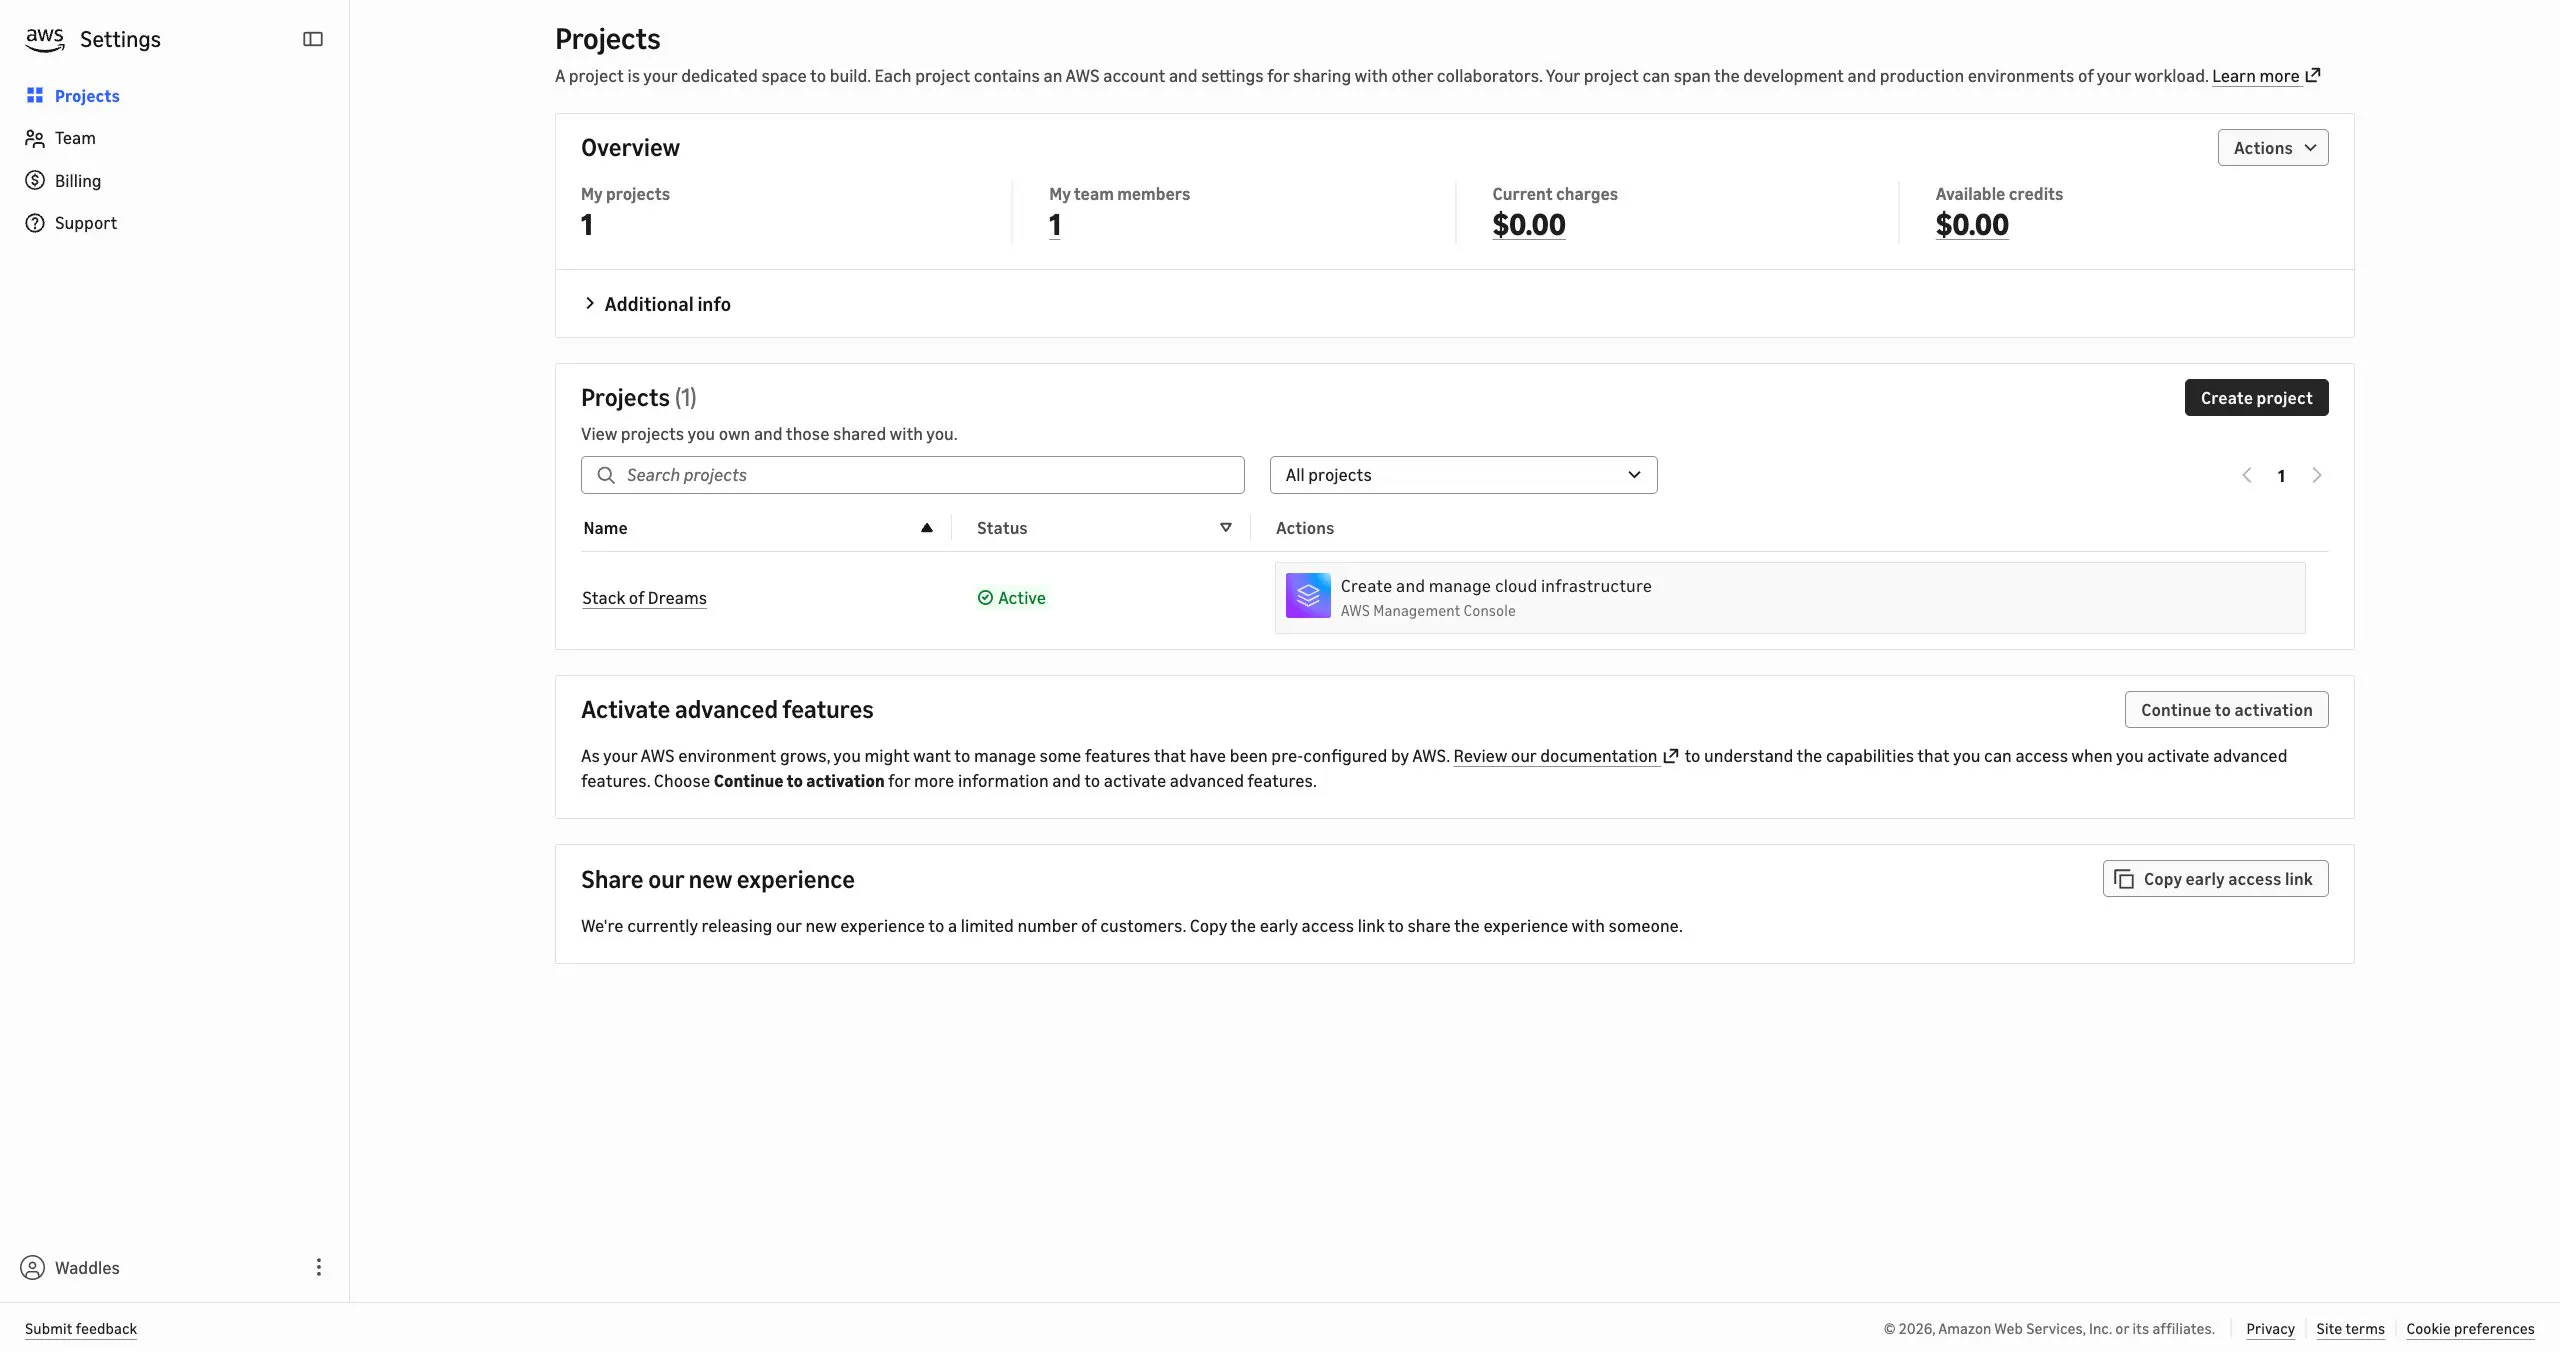Click Continue to activation button
The image size is (2560, 1352).
[2226, 710]
